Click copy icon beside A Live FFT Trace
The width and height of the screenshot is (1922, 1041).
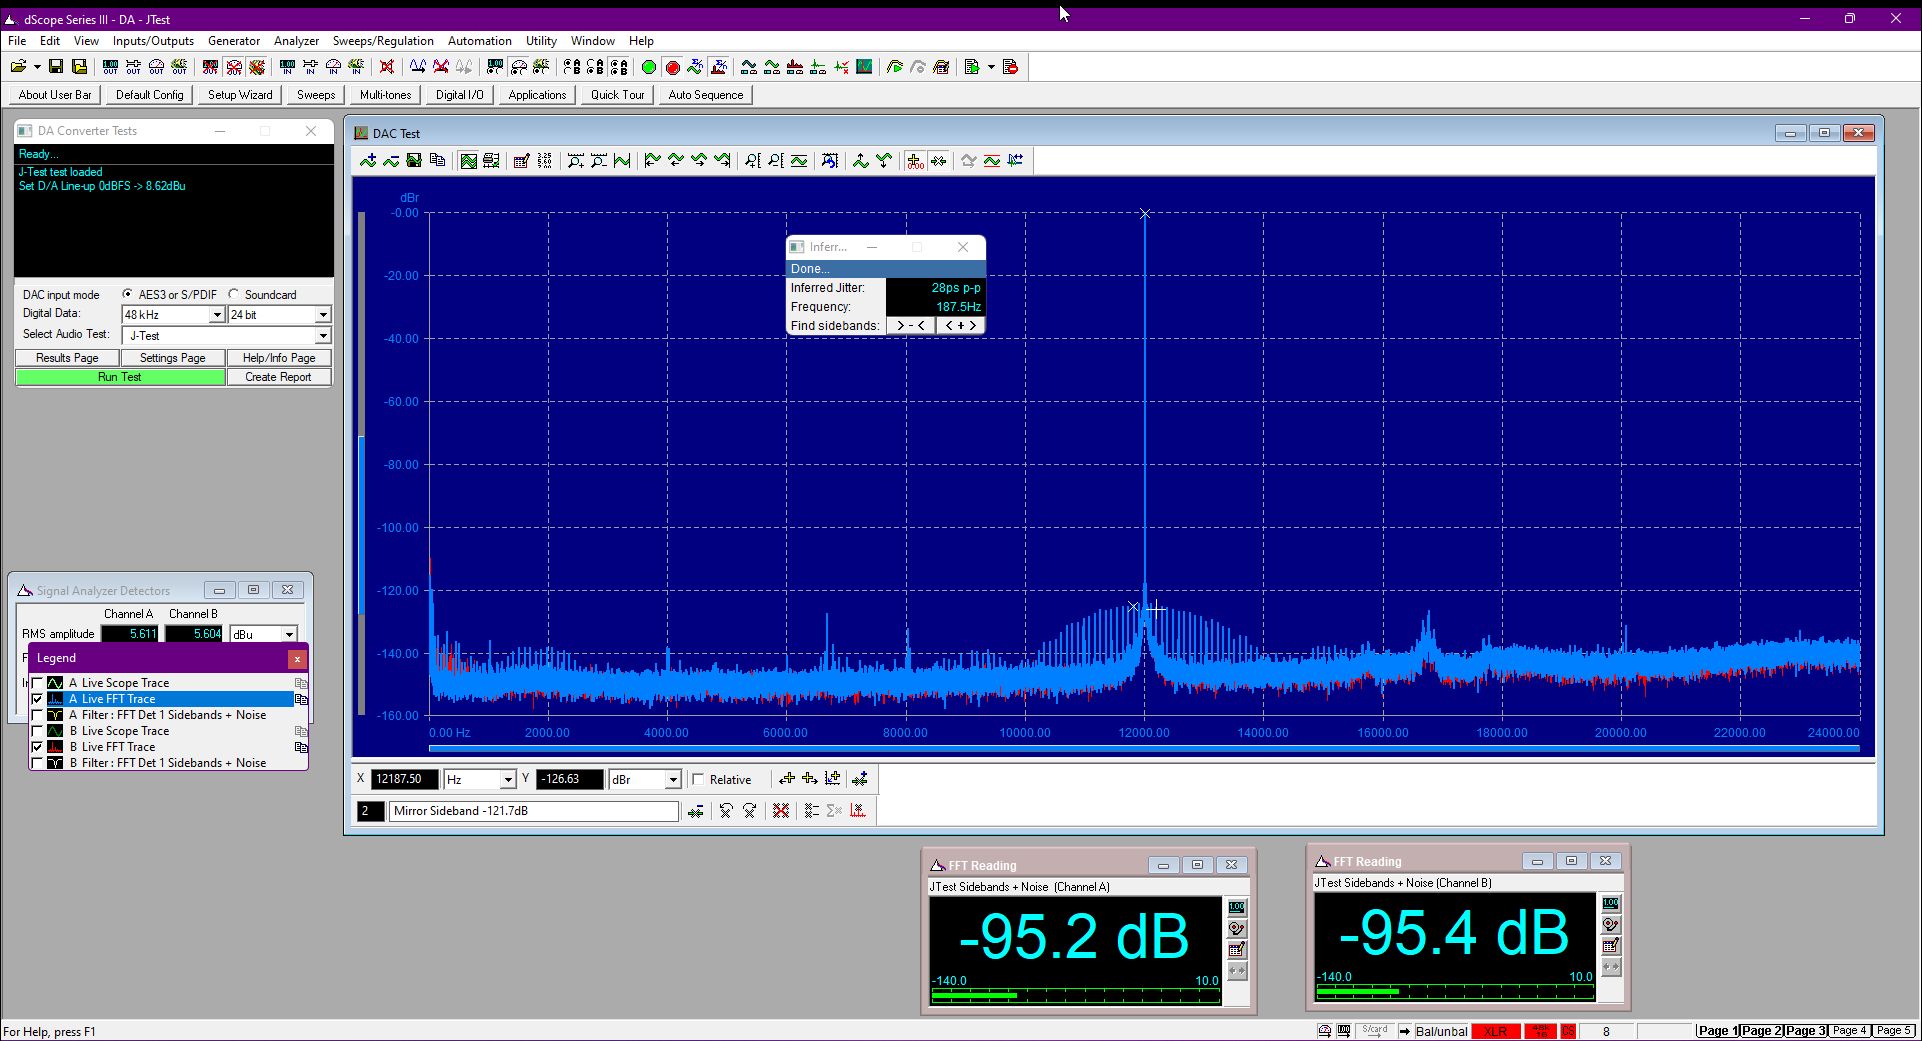(x=301, y=699)
